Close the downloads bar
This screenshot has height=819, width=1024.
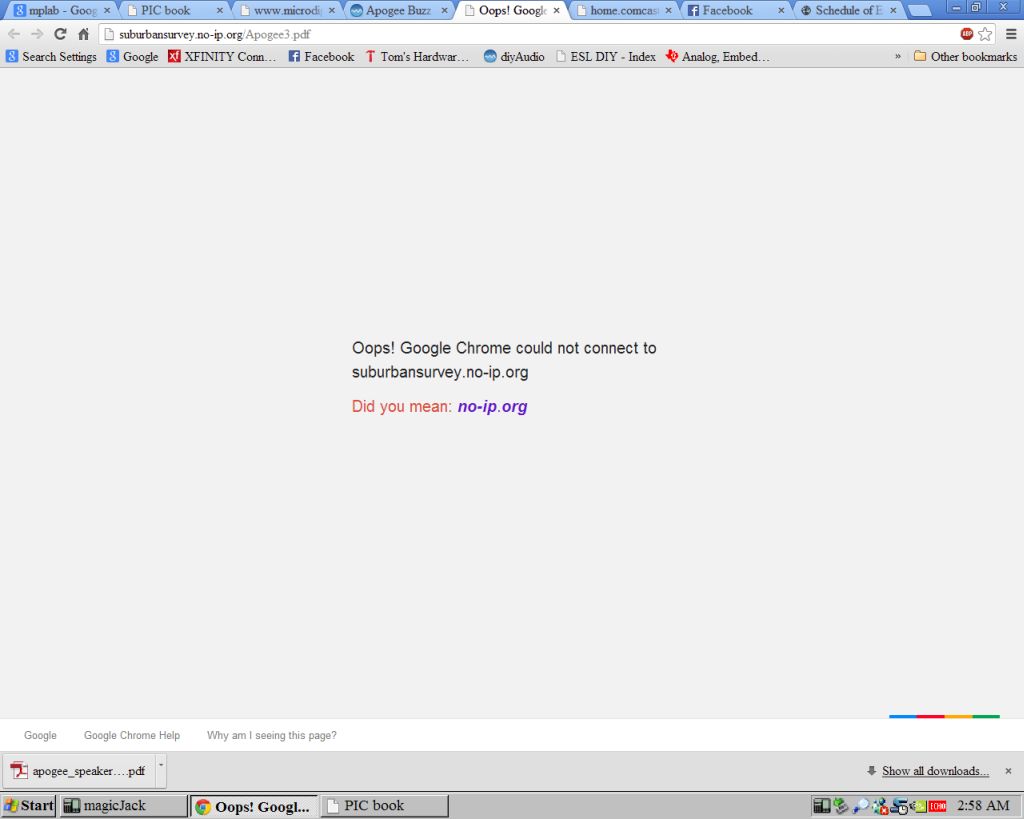tap(1008, 771)
